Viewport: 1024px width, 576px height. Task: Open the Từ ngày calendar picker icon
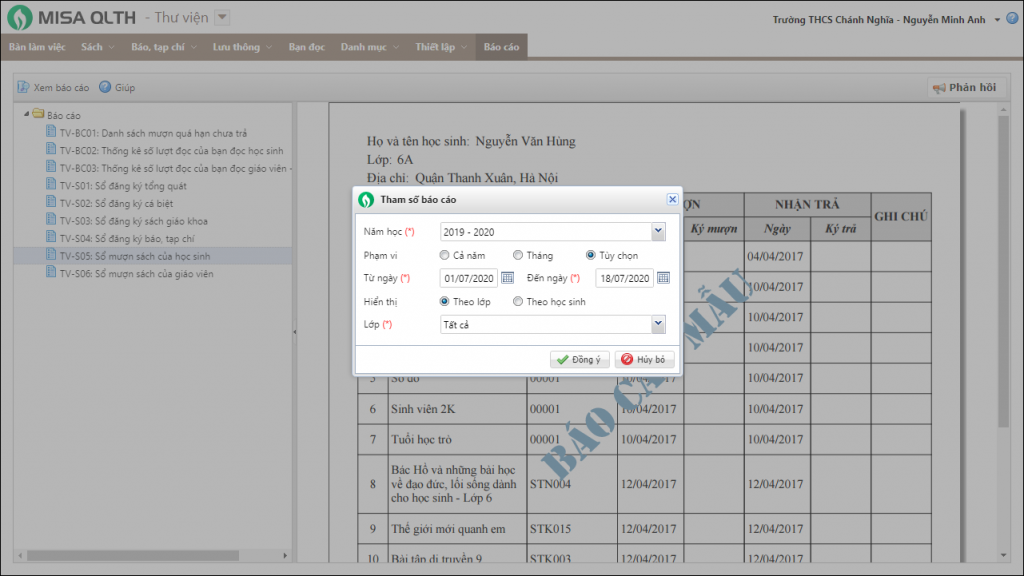coord(507,278)
